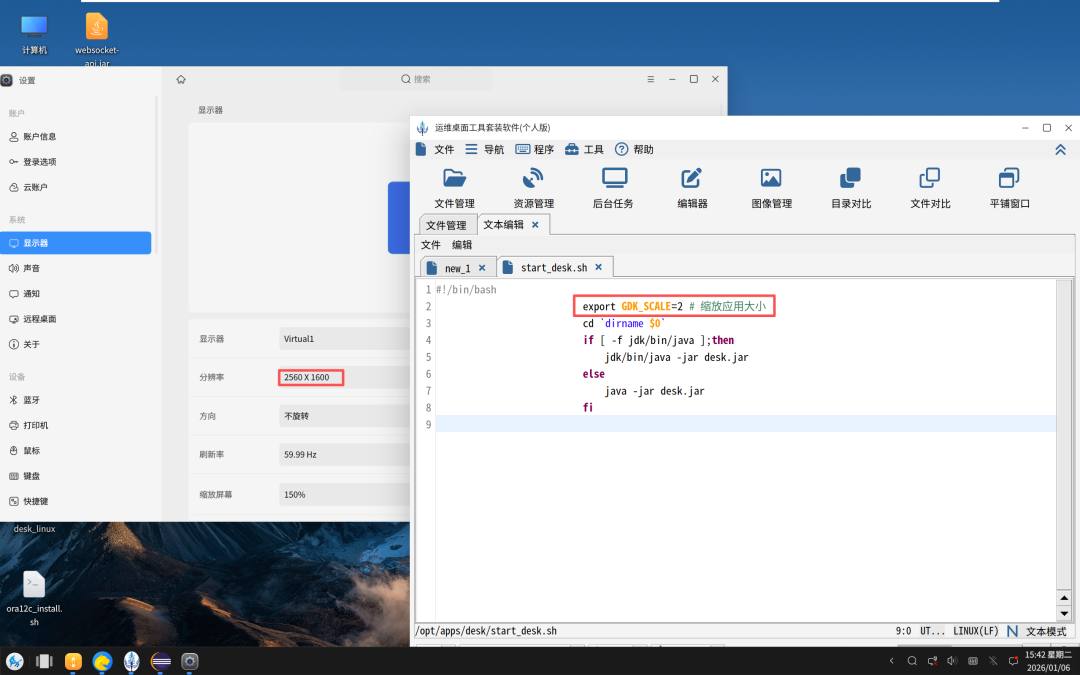Click the N icon in editor status bar
1080x675 pixels.
point(1012,631)
